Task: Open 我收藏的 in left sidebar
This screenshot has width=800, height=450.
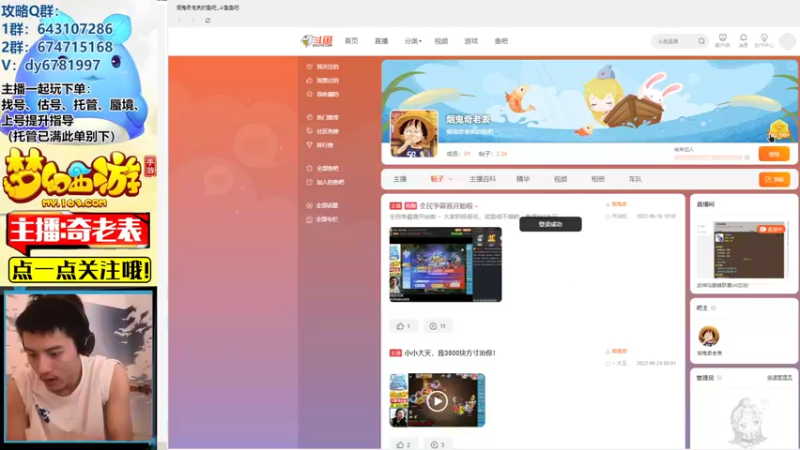Action: point(322,94)
